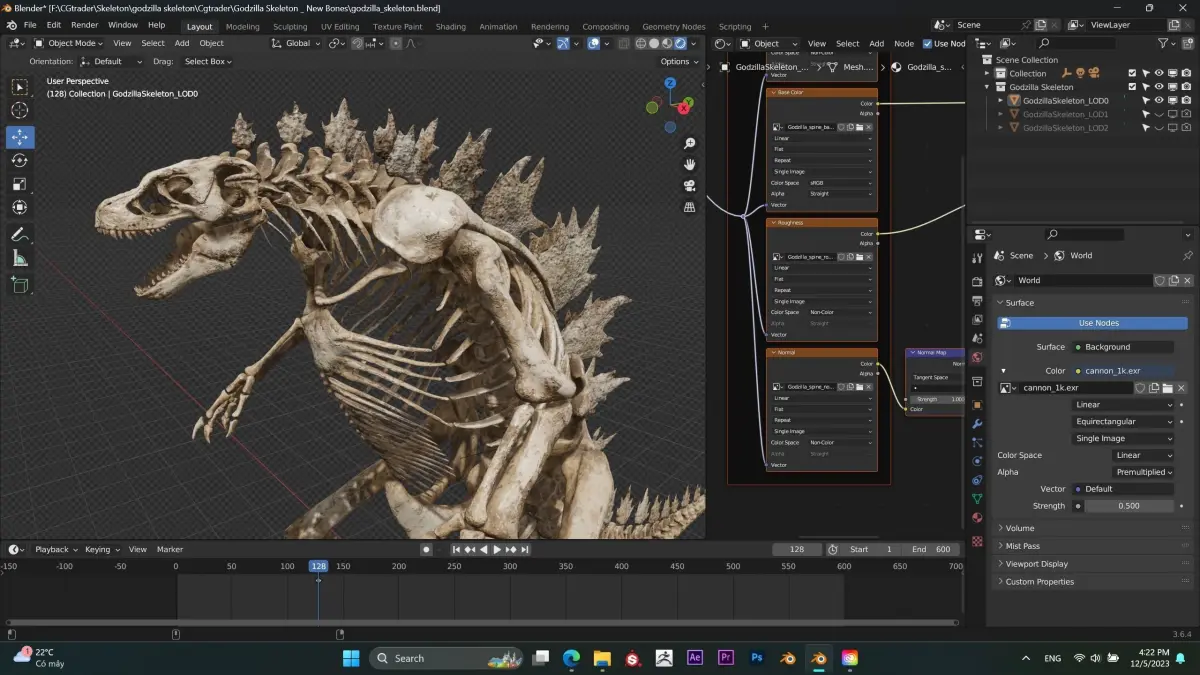Toggle camera view in the viewport
The width and height of the screenshot is (1200, 675).
[689, 186]
